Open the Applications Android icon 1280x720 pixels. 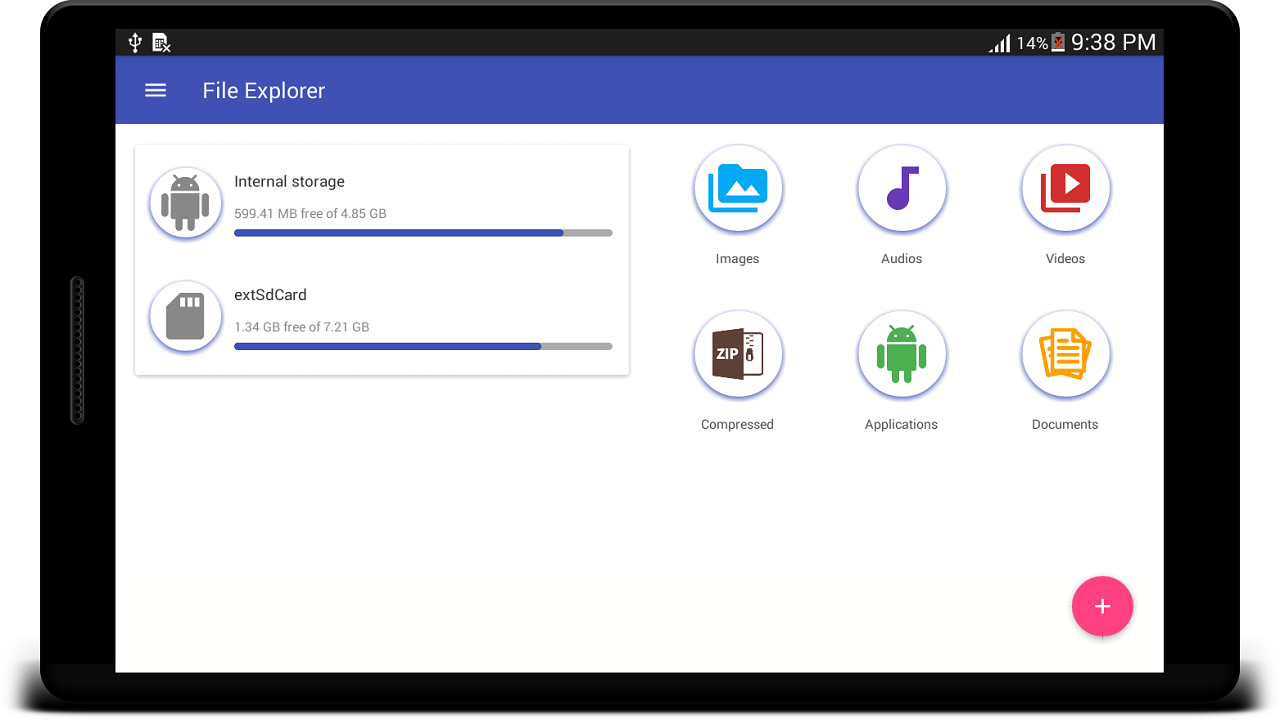point(902,355)
